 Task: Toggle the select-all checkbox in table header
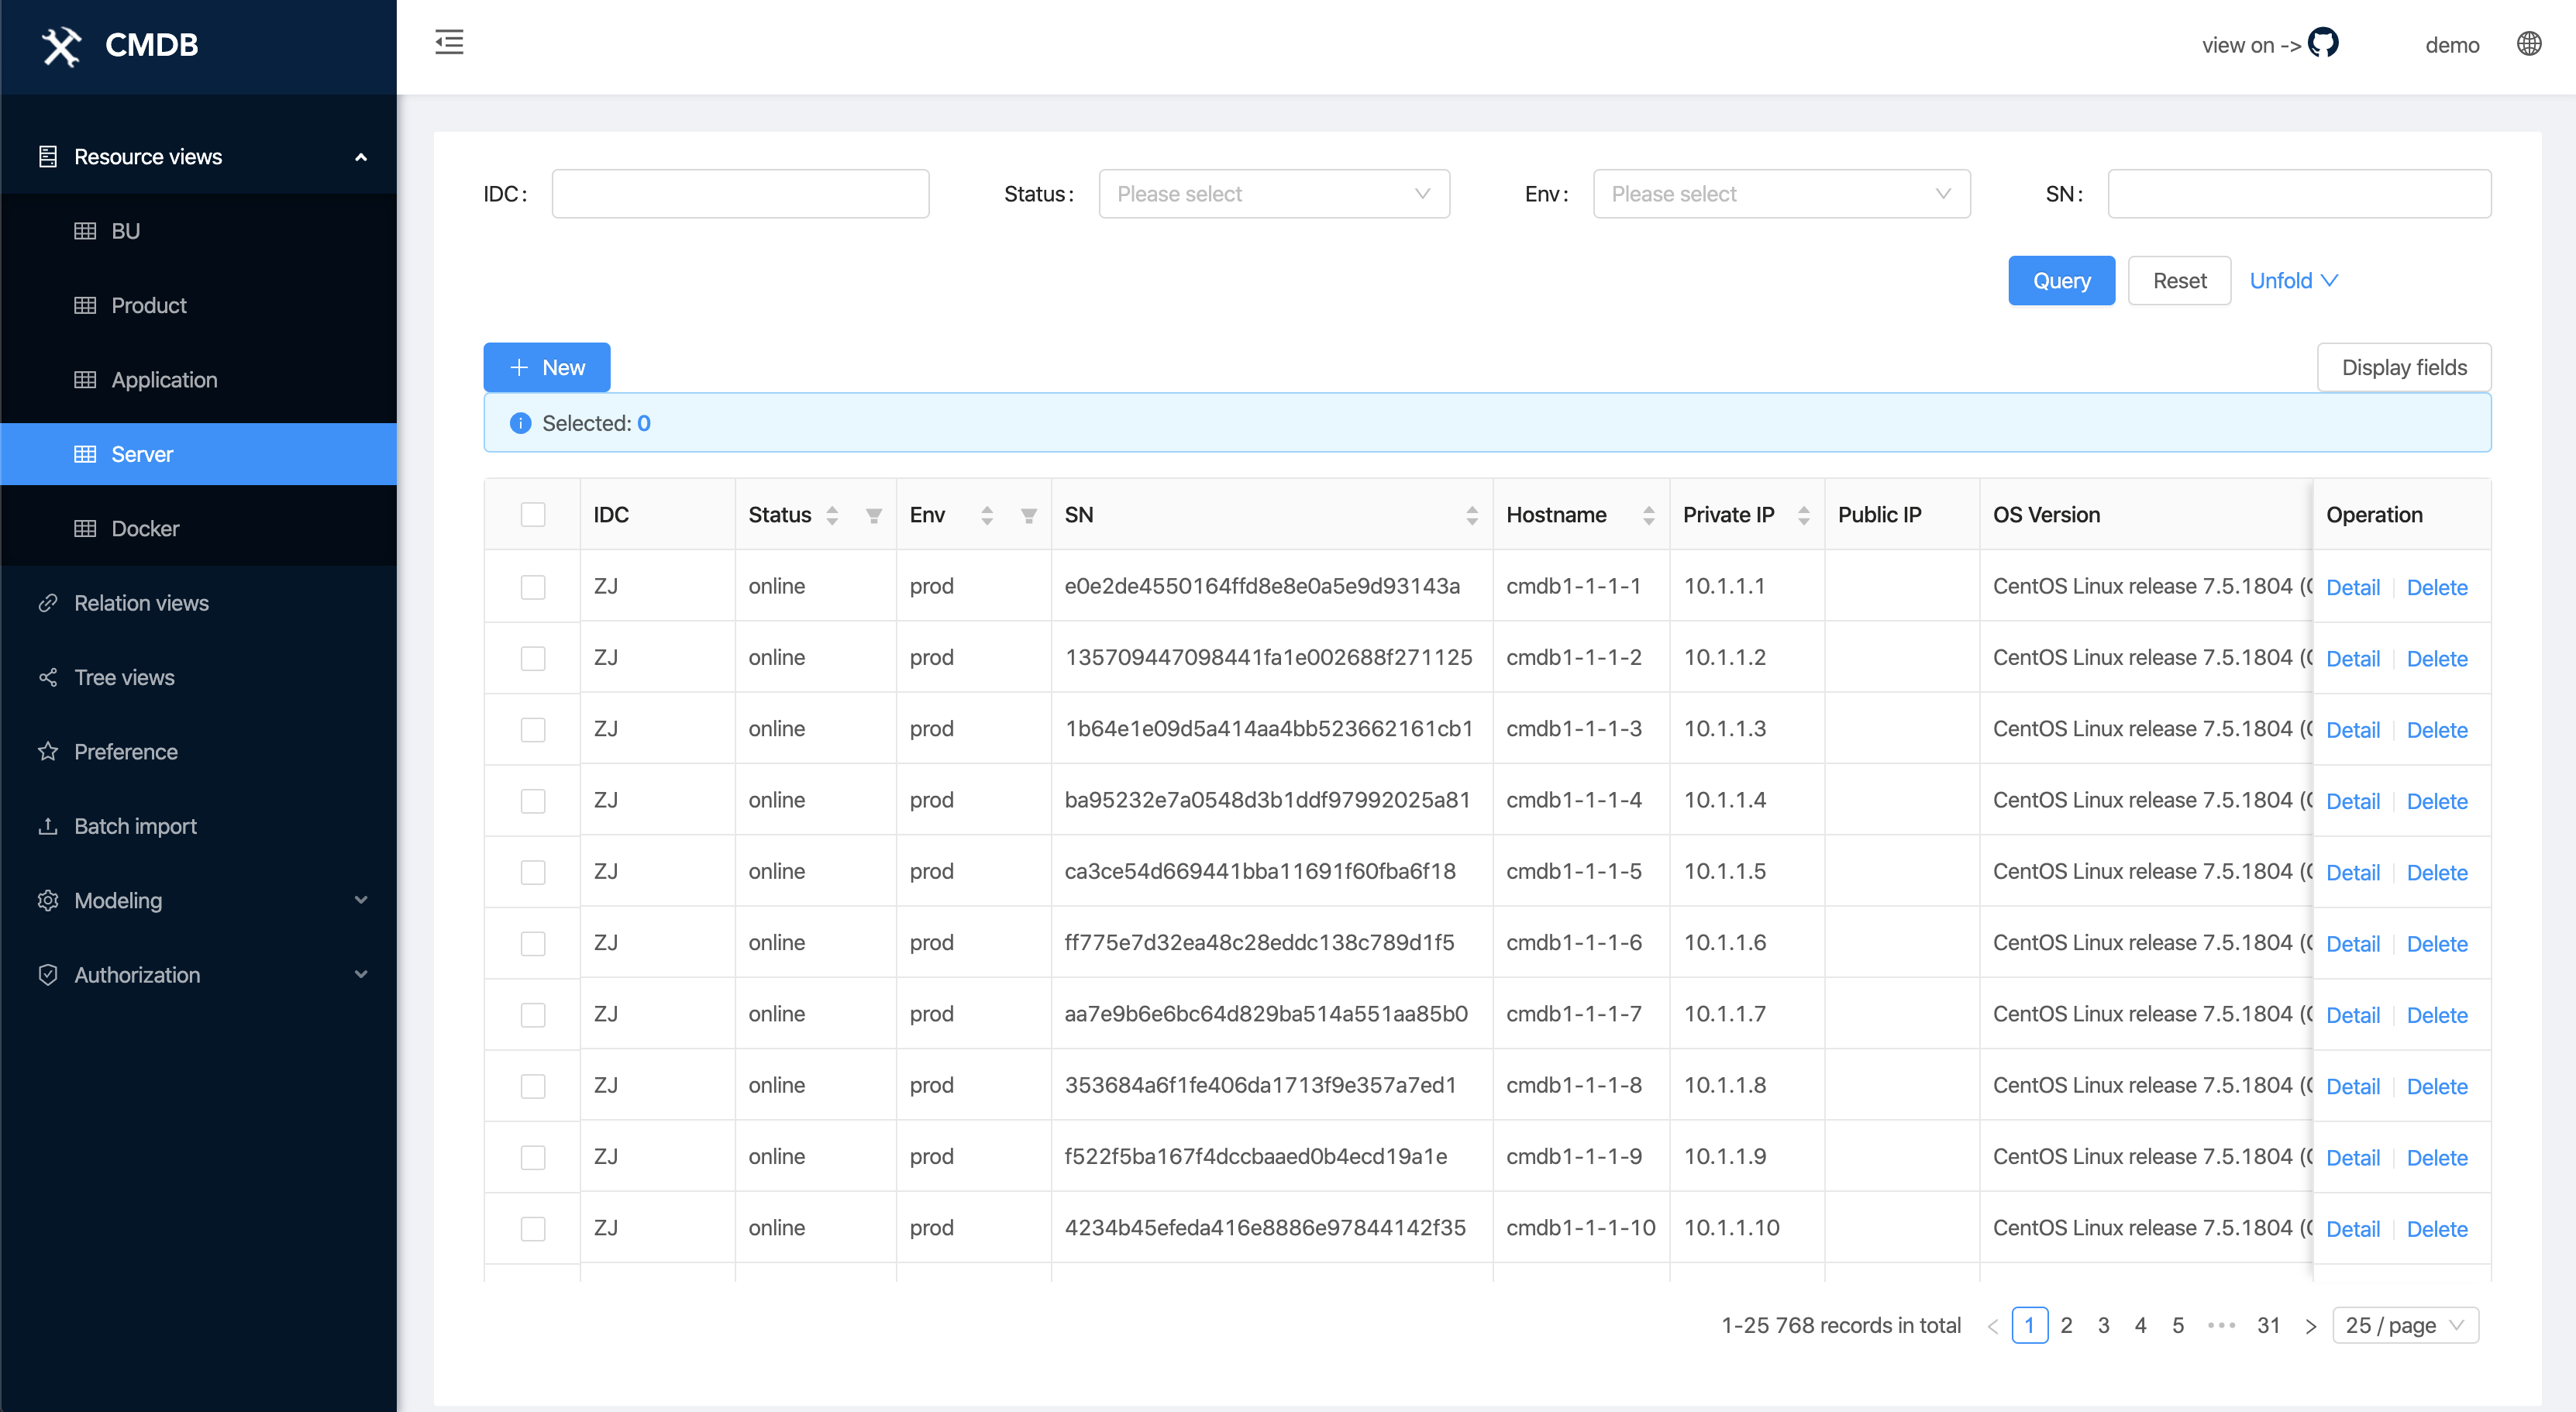tap(533, 515)
